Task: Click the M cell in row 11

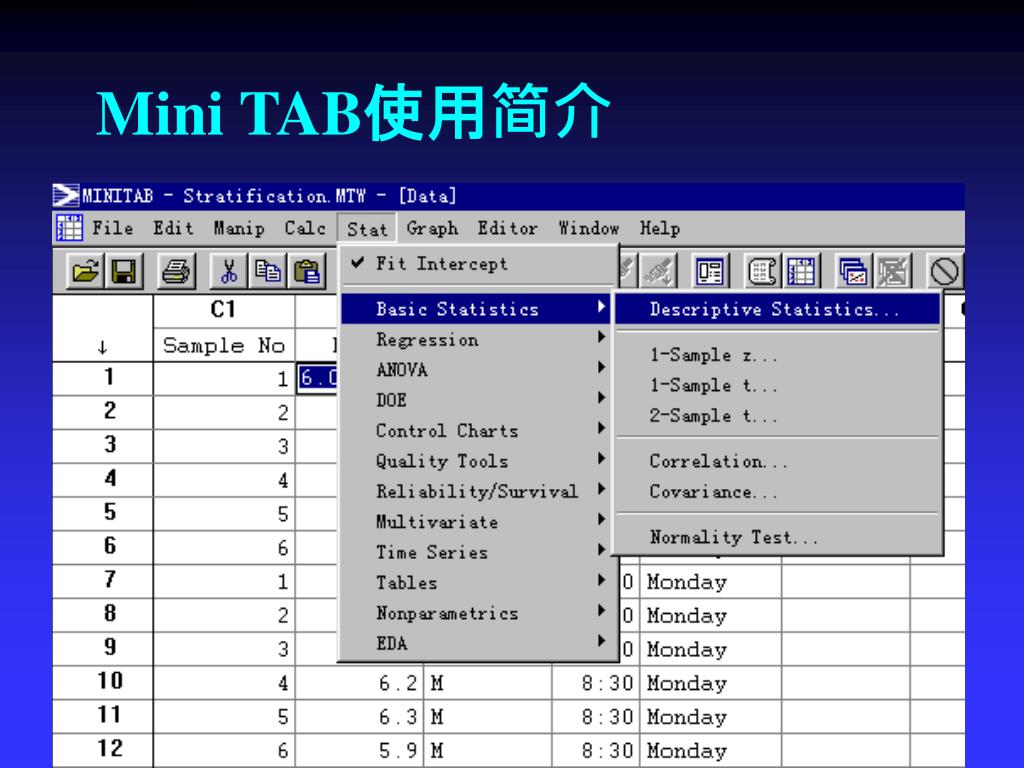Action: point(488,717)
